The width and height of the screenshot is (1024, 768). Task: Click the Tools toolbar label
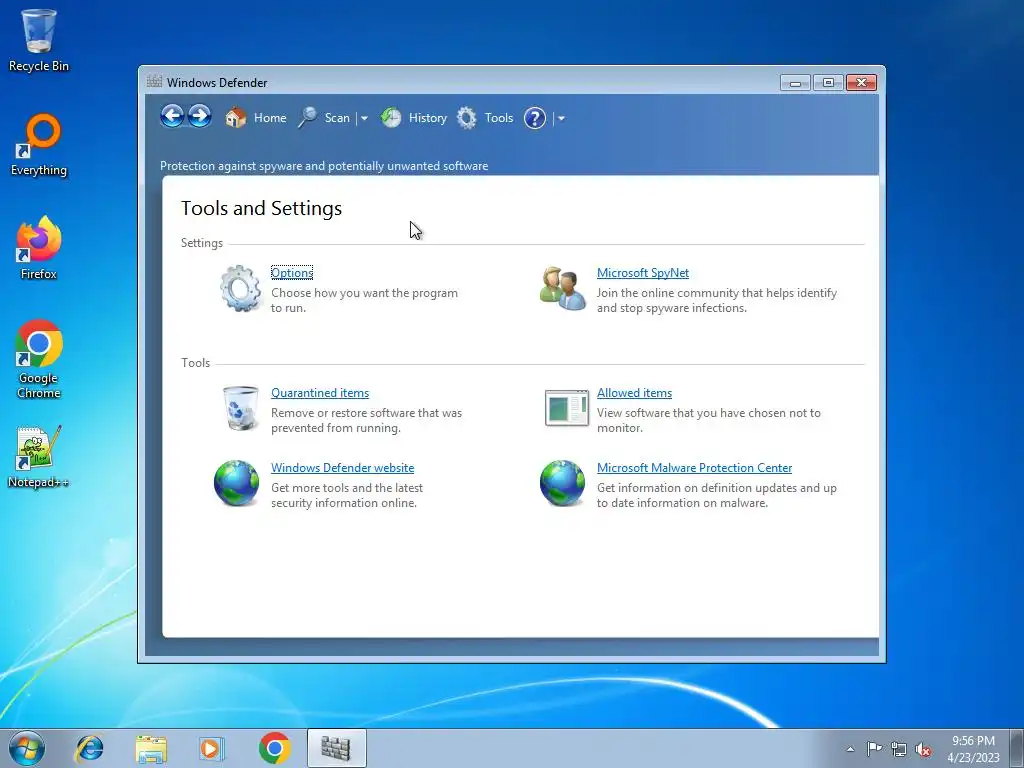[499, 118]
